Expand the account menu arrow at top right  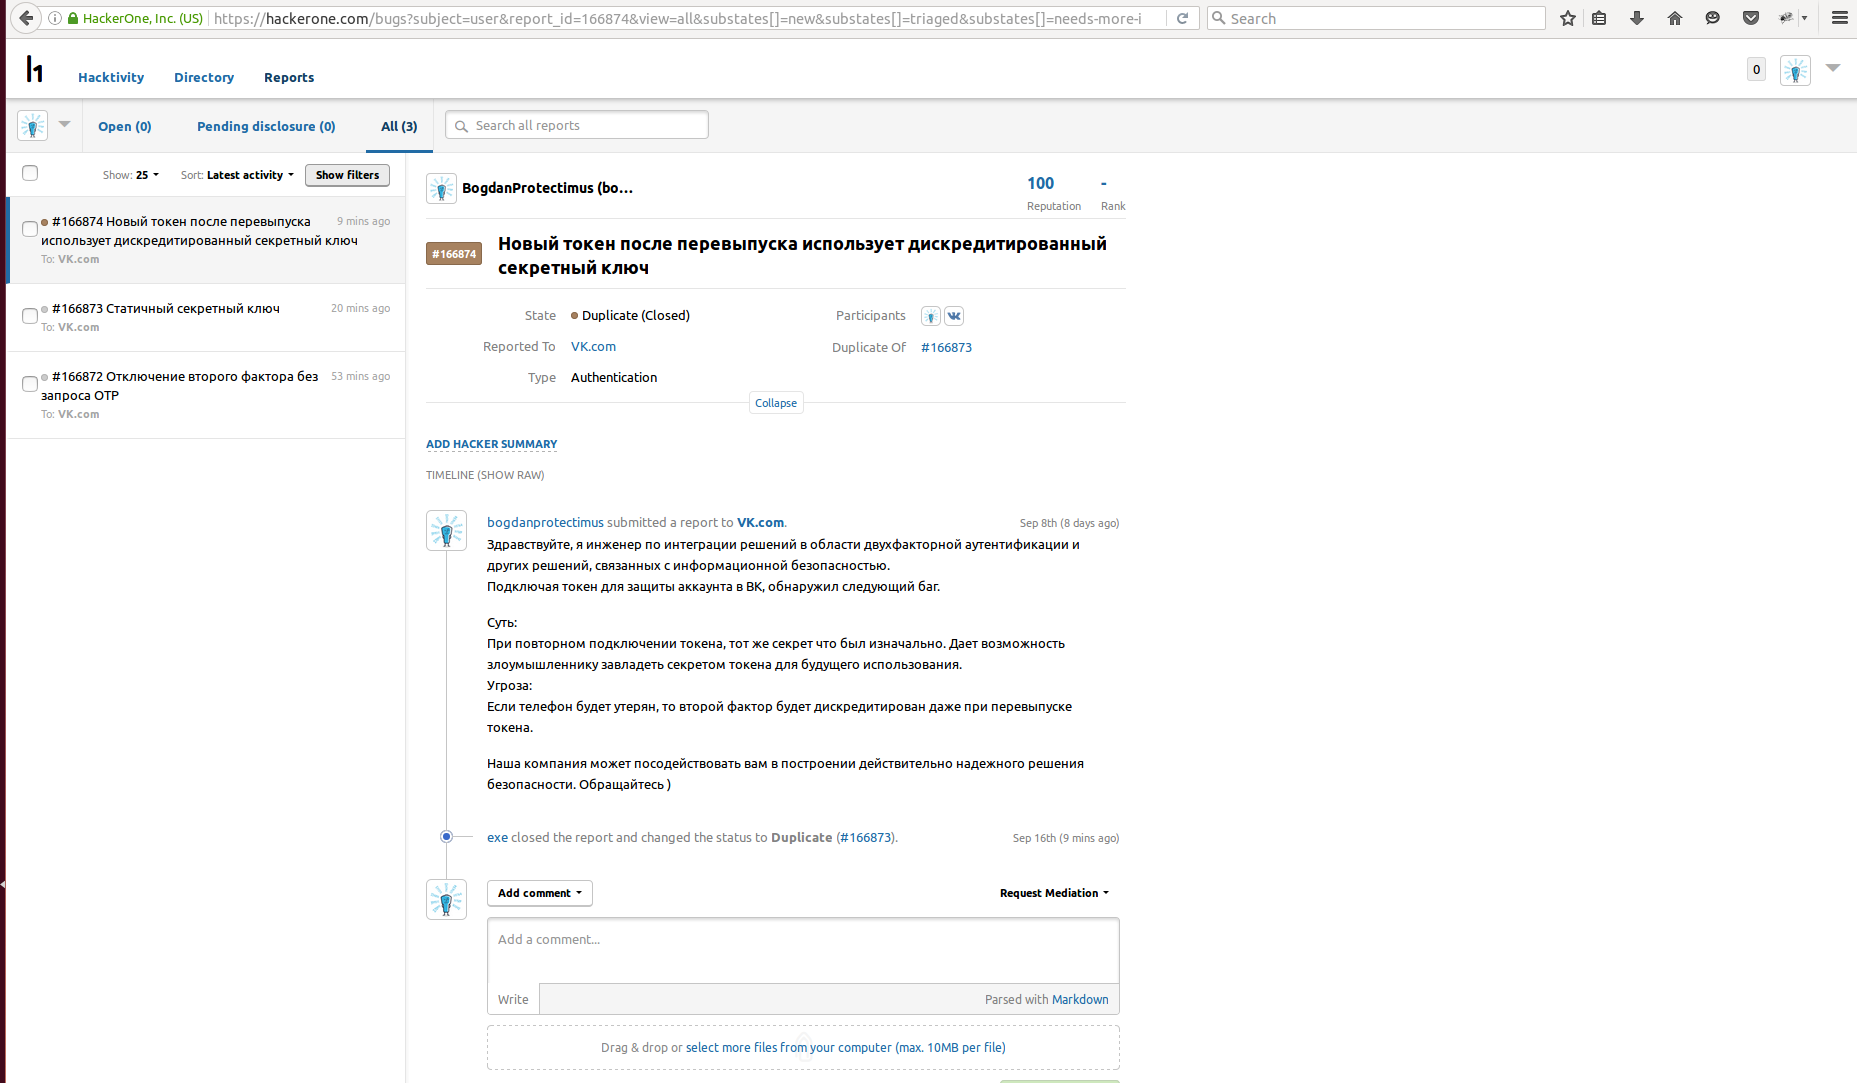tap(1833, 68)
